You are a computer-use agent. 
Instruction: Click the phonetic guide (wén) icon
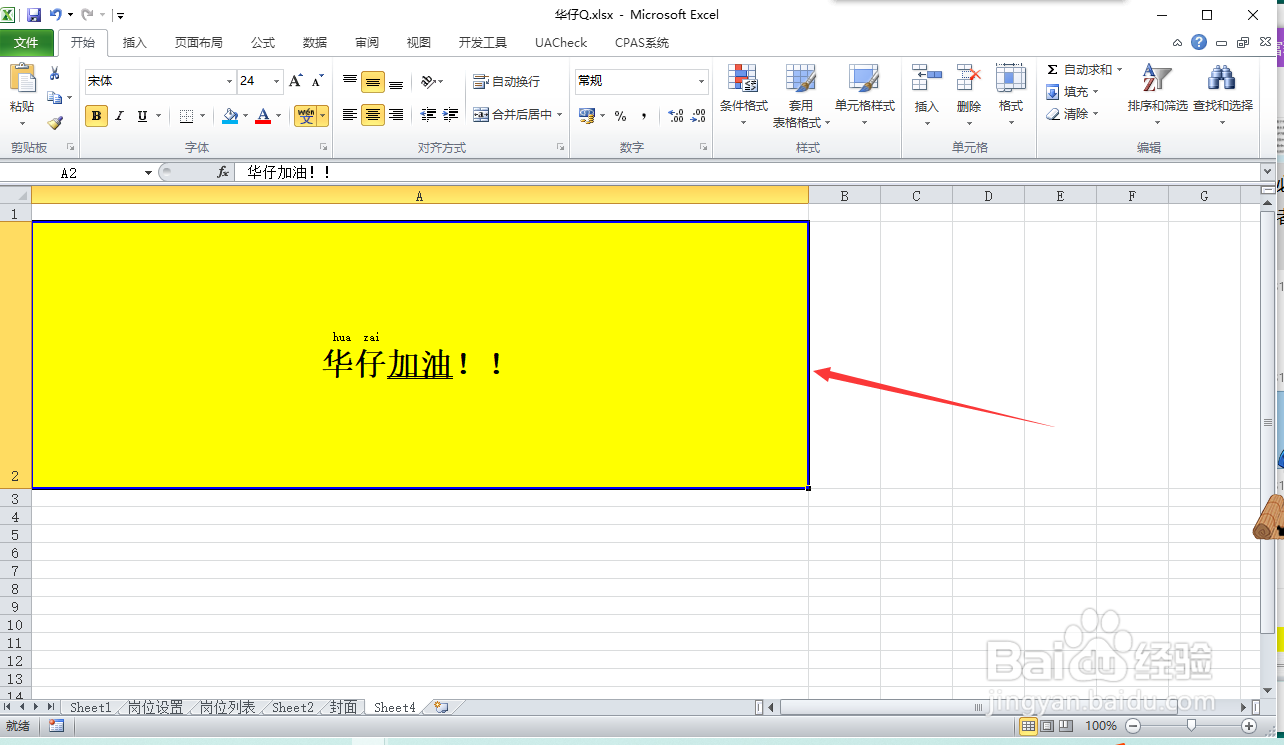305,116
